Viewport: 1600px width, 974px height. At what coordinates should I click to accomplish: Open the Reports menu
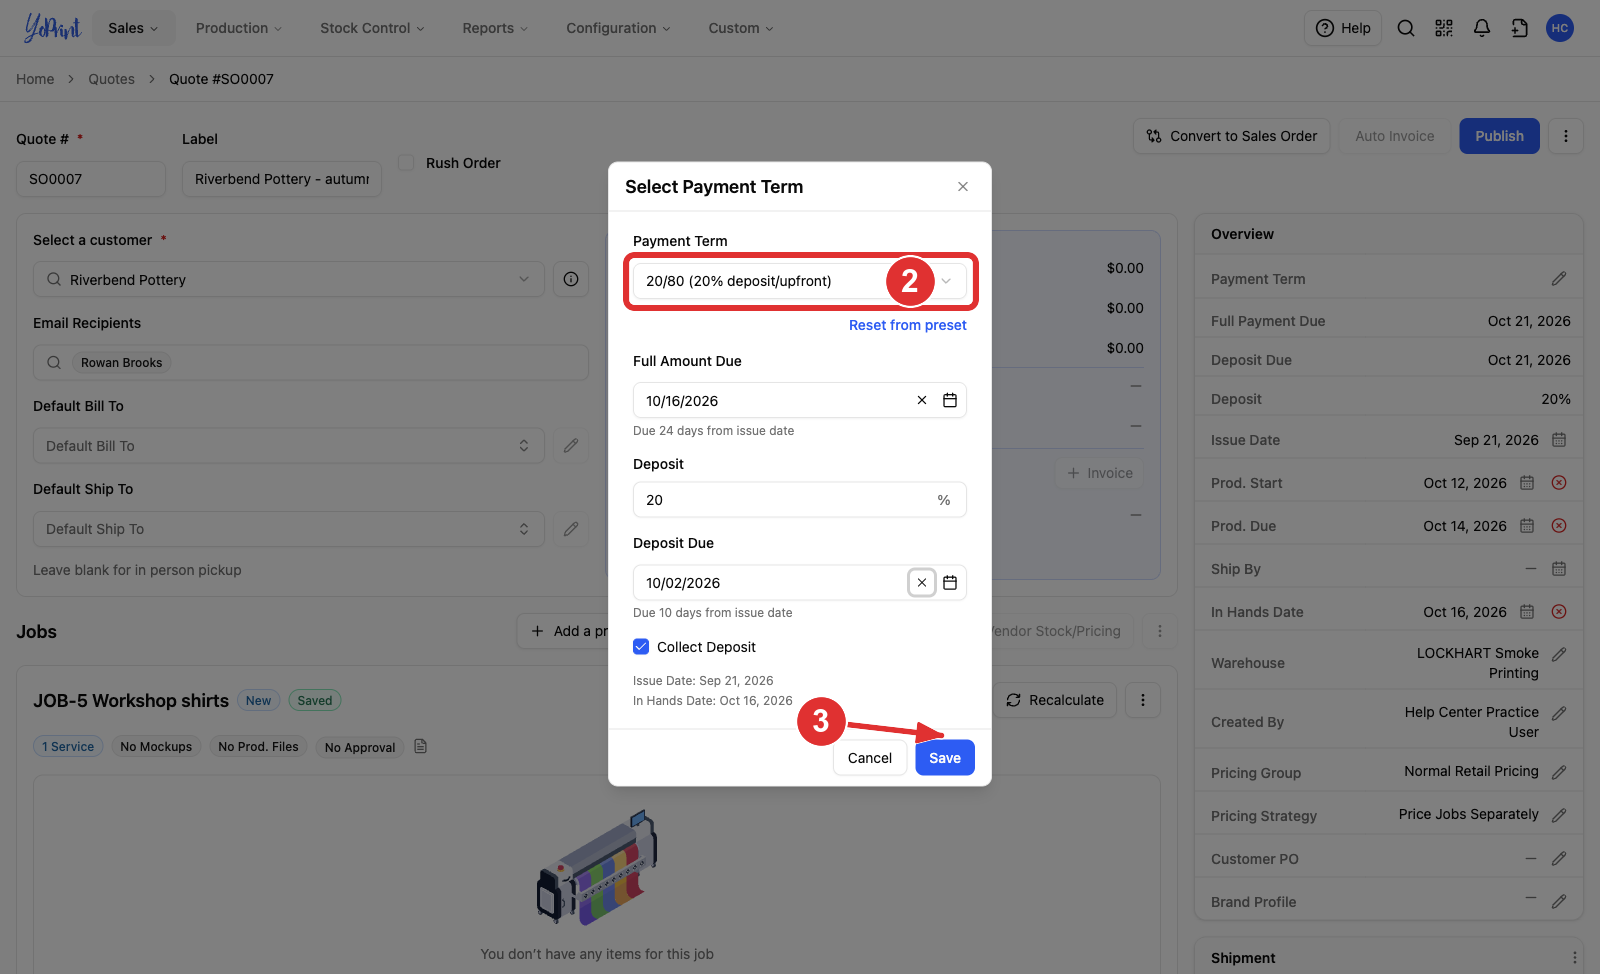(495, 28)
